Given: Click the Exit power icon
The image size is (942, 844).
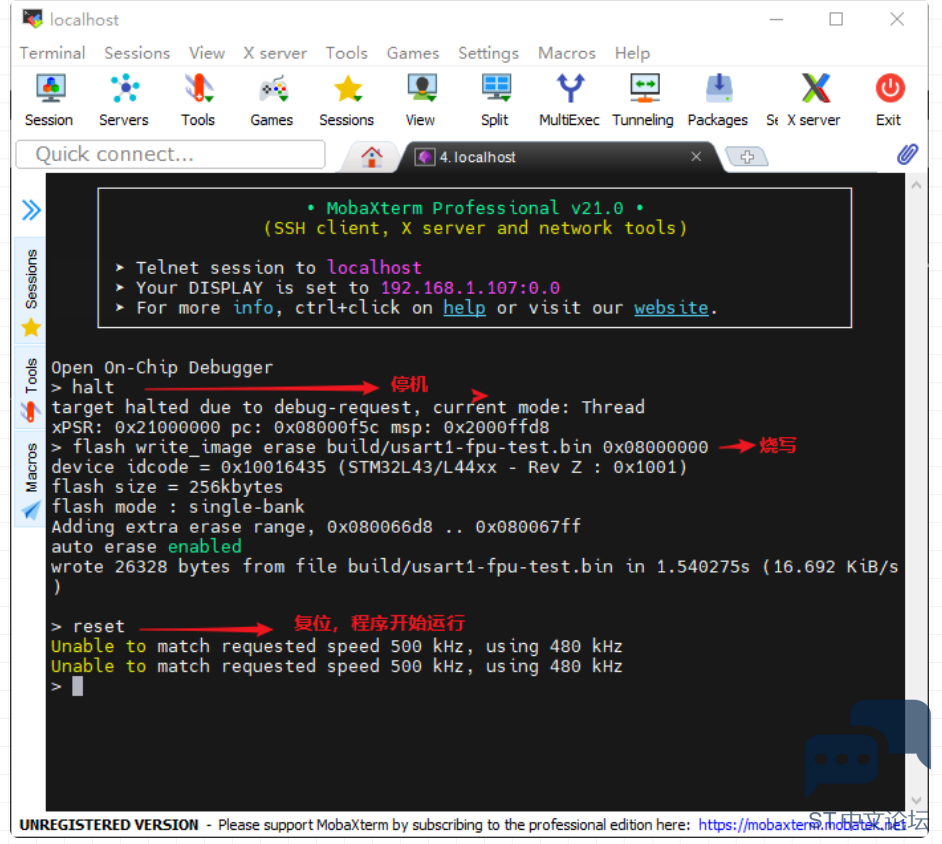Looking at the screenshot, I should click(889, 100).
